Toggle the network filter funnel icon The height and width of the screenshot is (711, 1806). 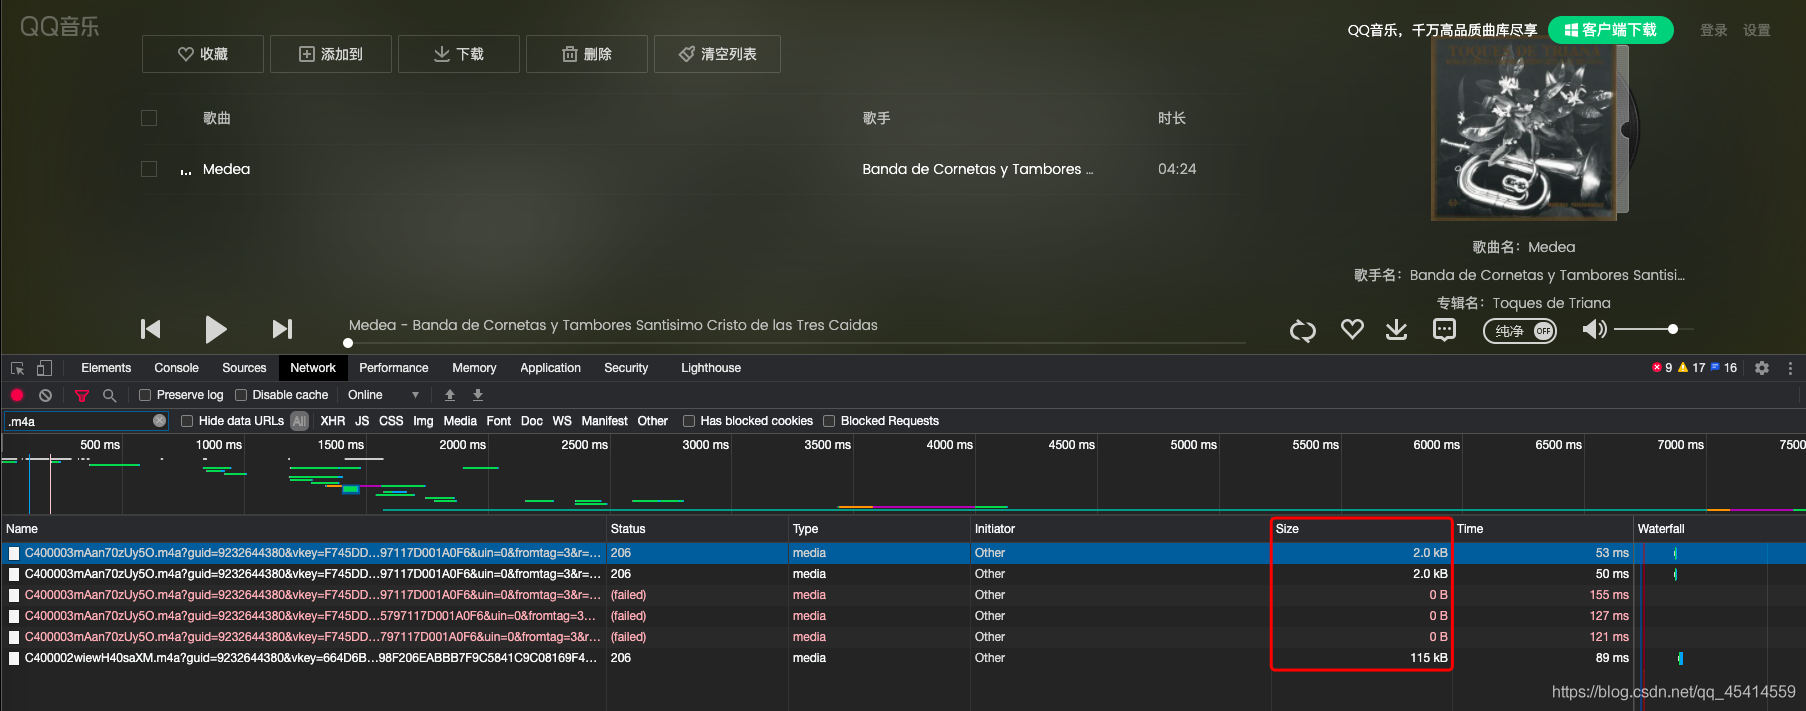coord(82,396)
